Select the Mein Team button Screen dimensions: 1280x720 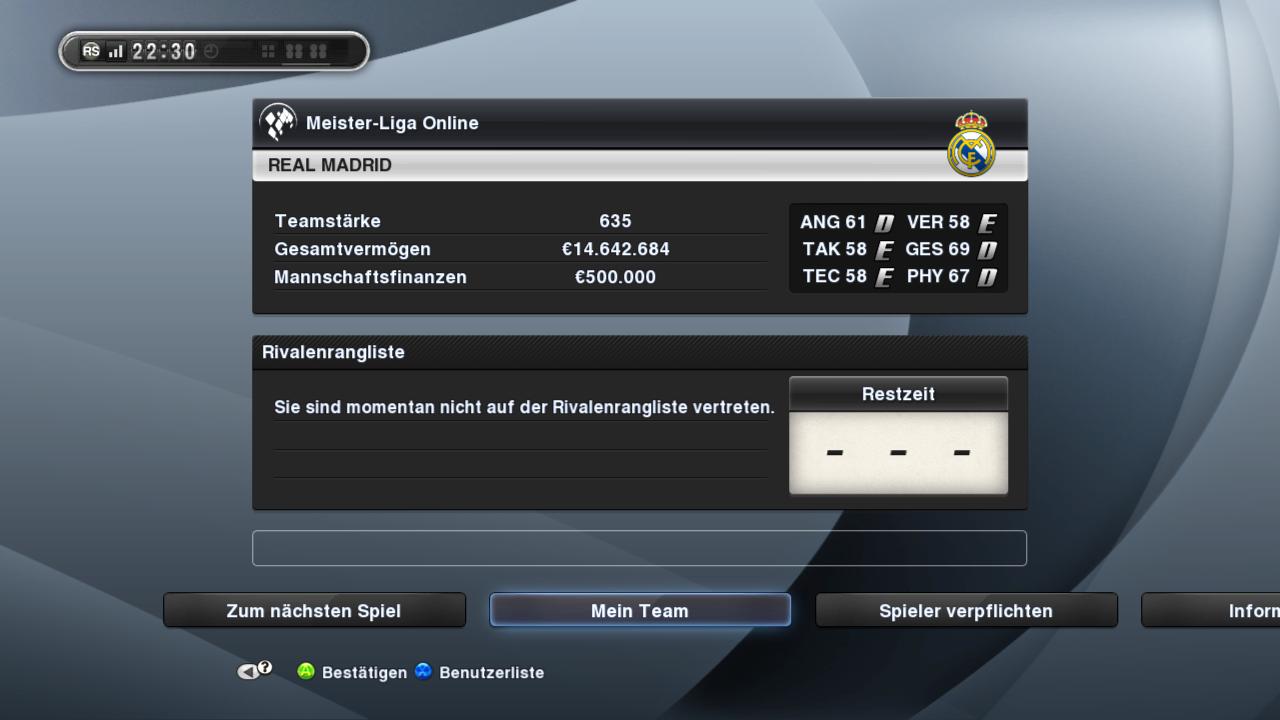[x=640, y=610]
